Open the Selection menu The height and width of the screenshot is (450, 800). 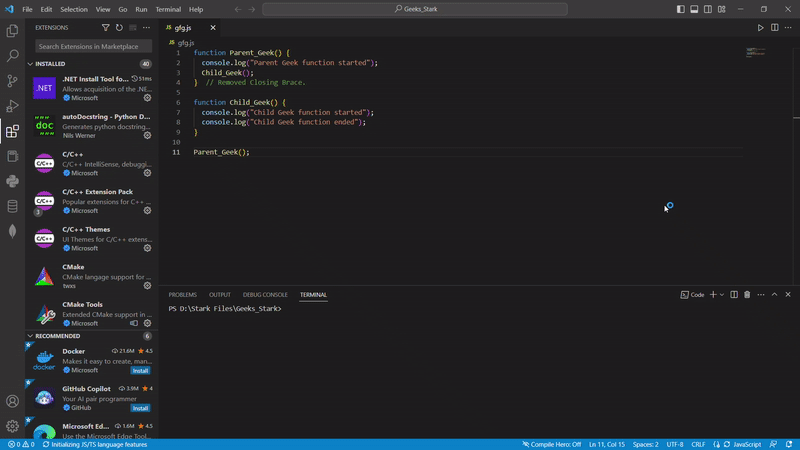[74, 9]
